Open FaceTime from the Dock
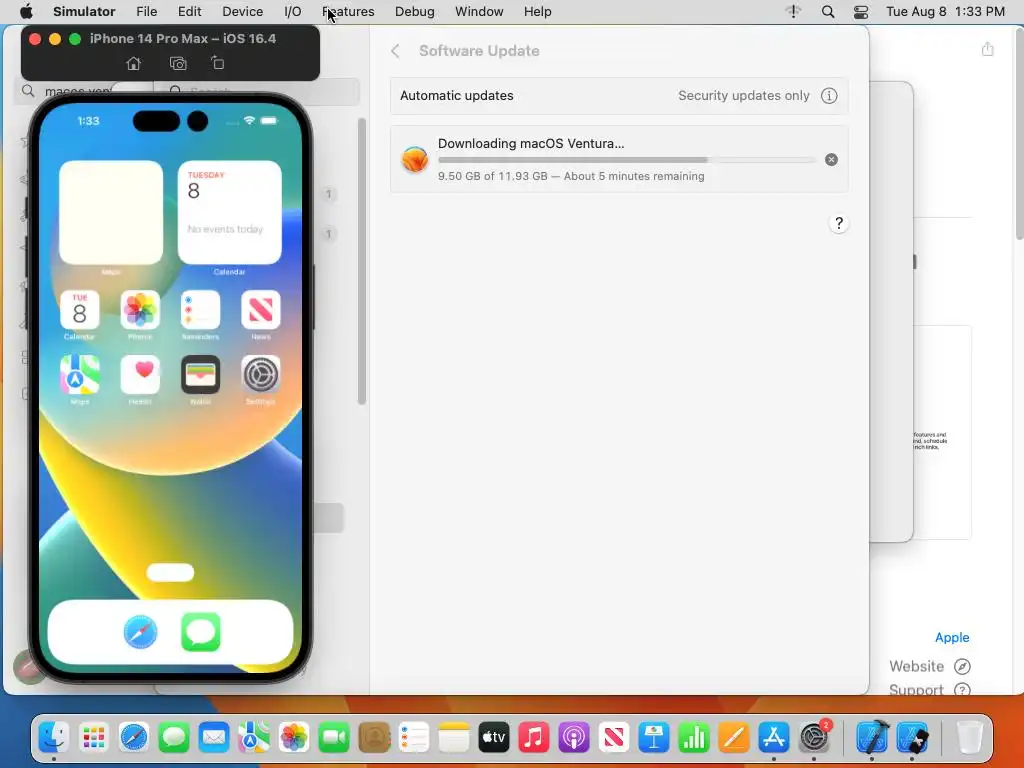Screen dimensions: 1024x768 (334, 738)
